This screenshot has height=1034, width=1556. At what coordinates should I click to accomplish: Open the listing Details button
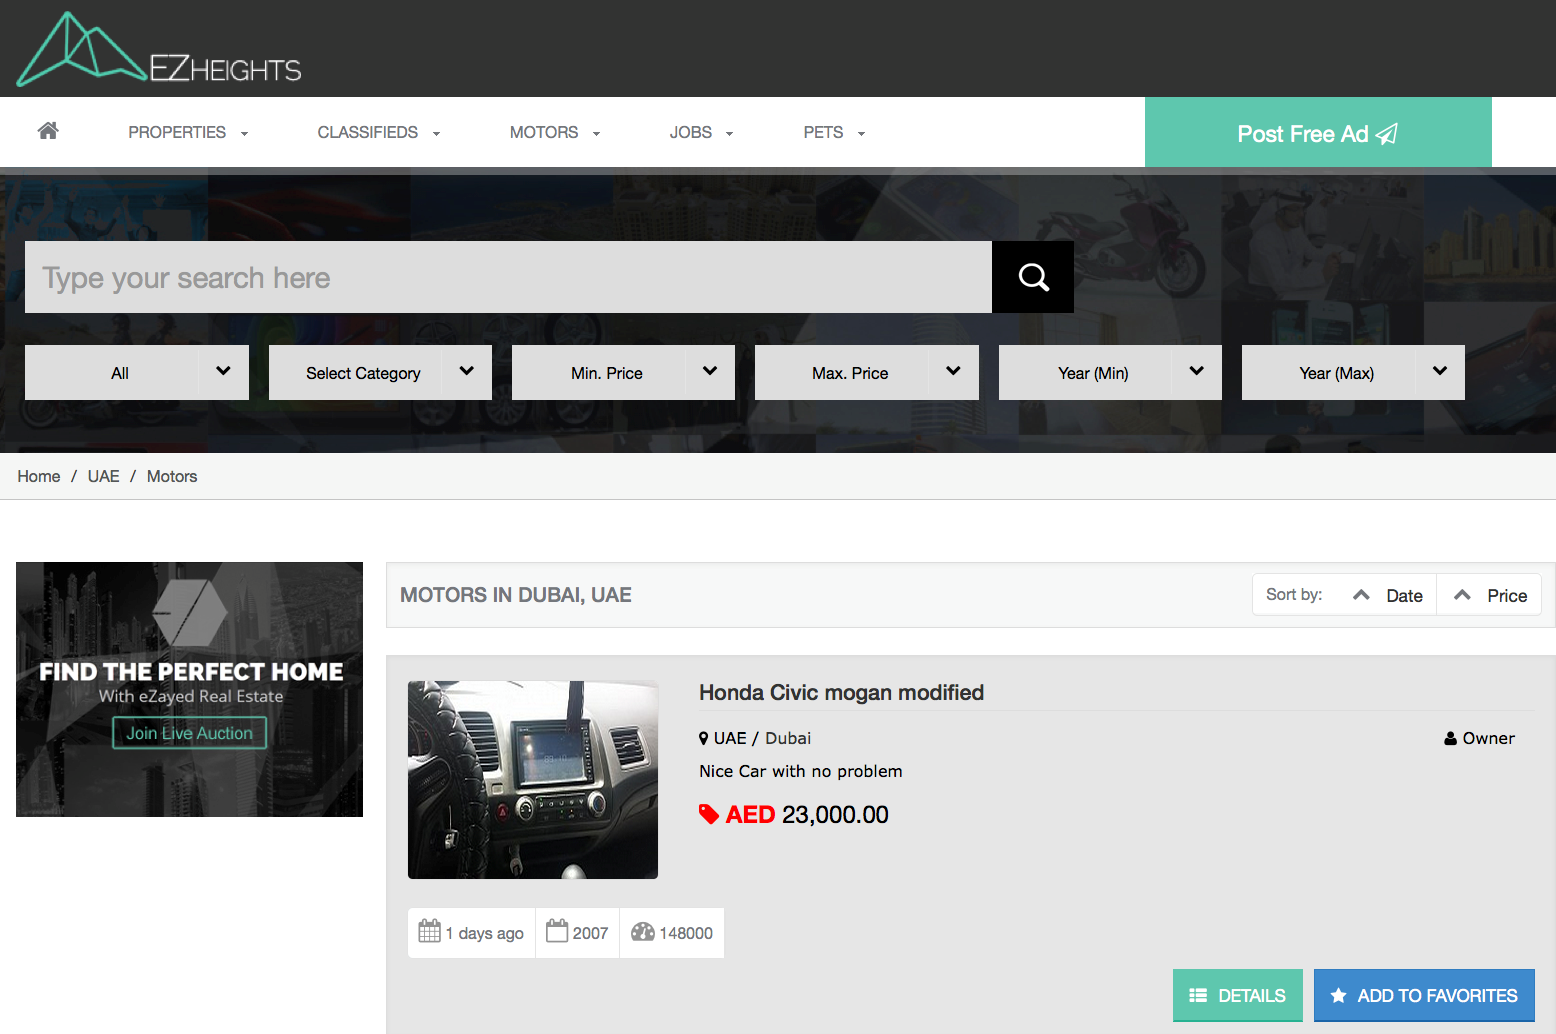(x=1238, y=995)
